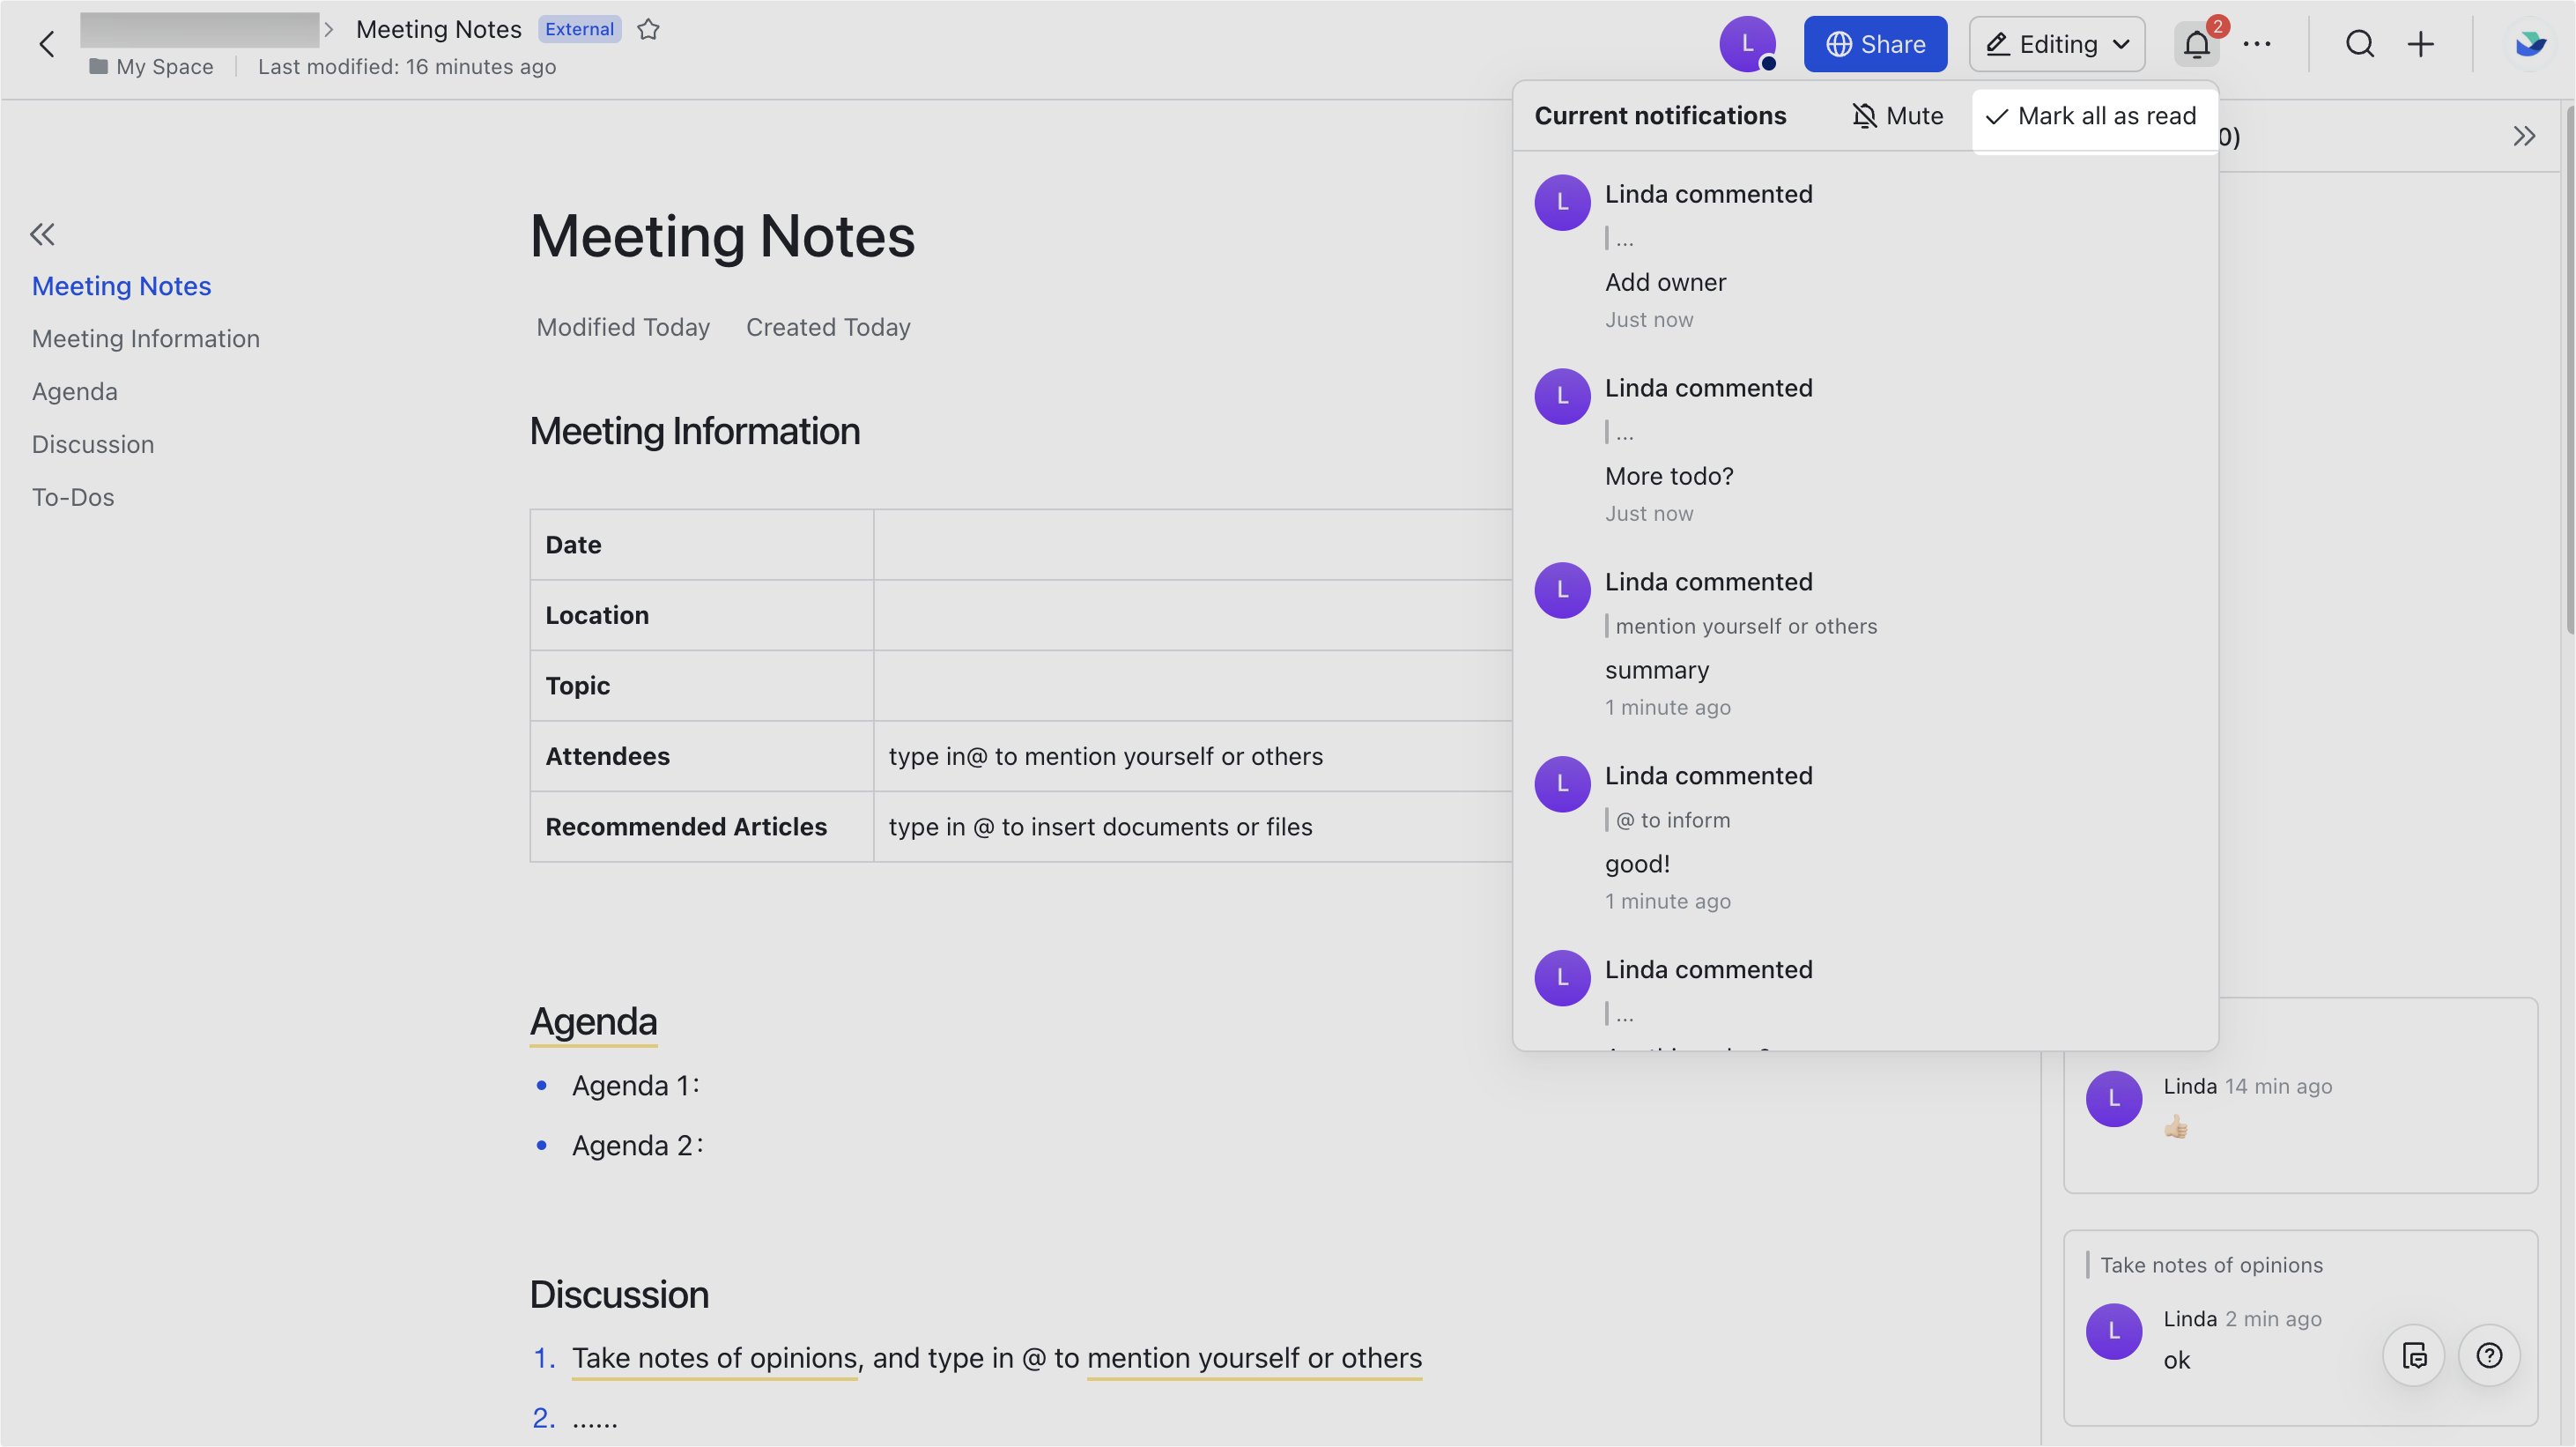Open the Editing mode dropdown
This screenshot has width=2576, height=1447.
[x=2056, y=44]
